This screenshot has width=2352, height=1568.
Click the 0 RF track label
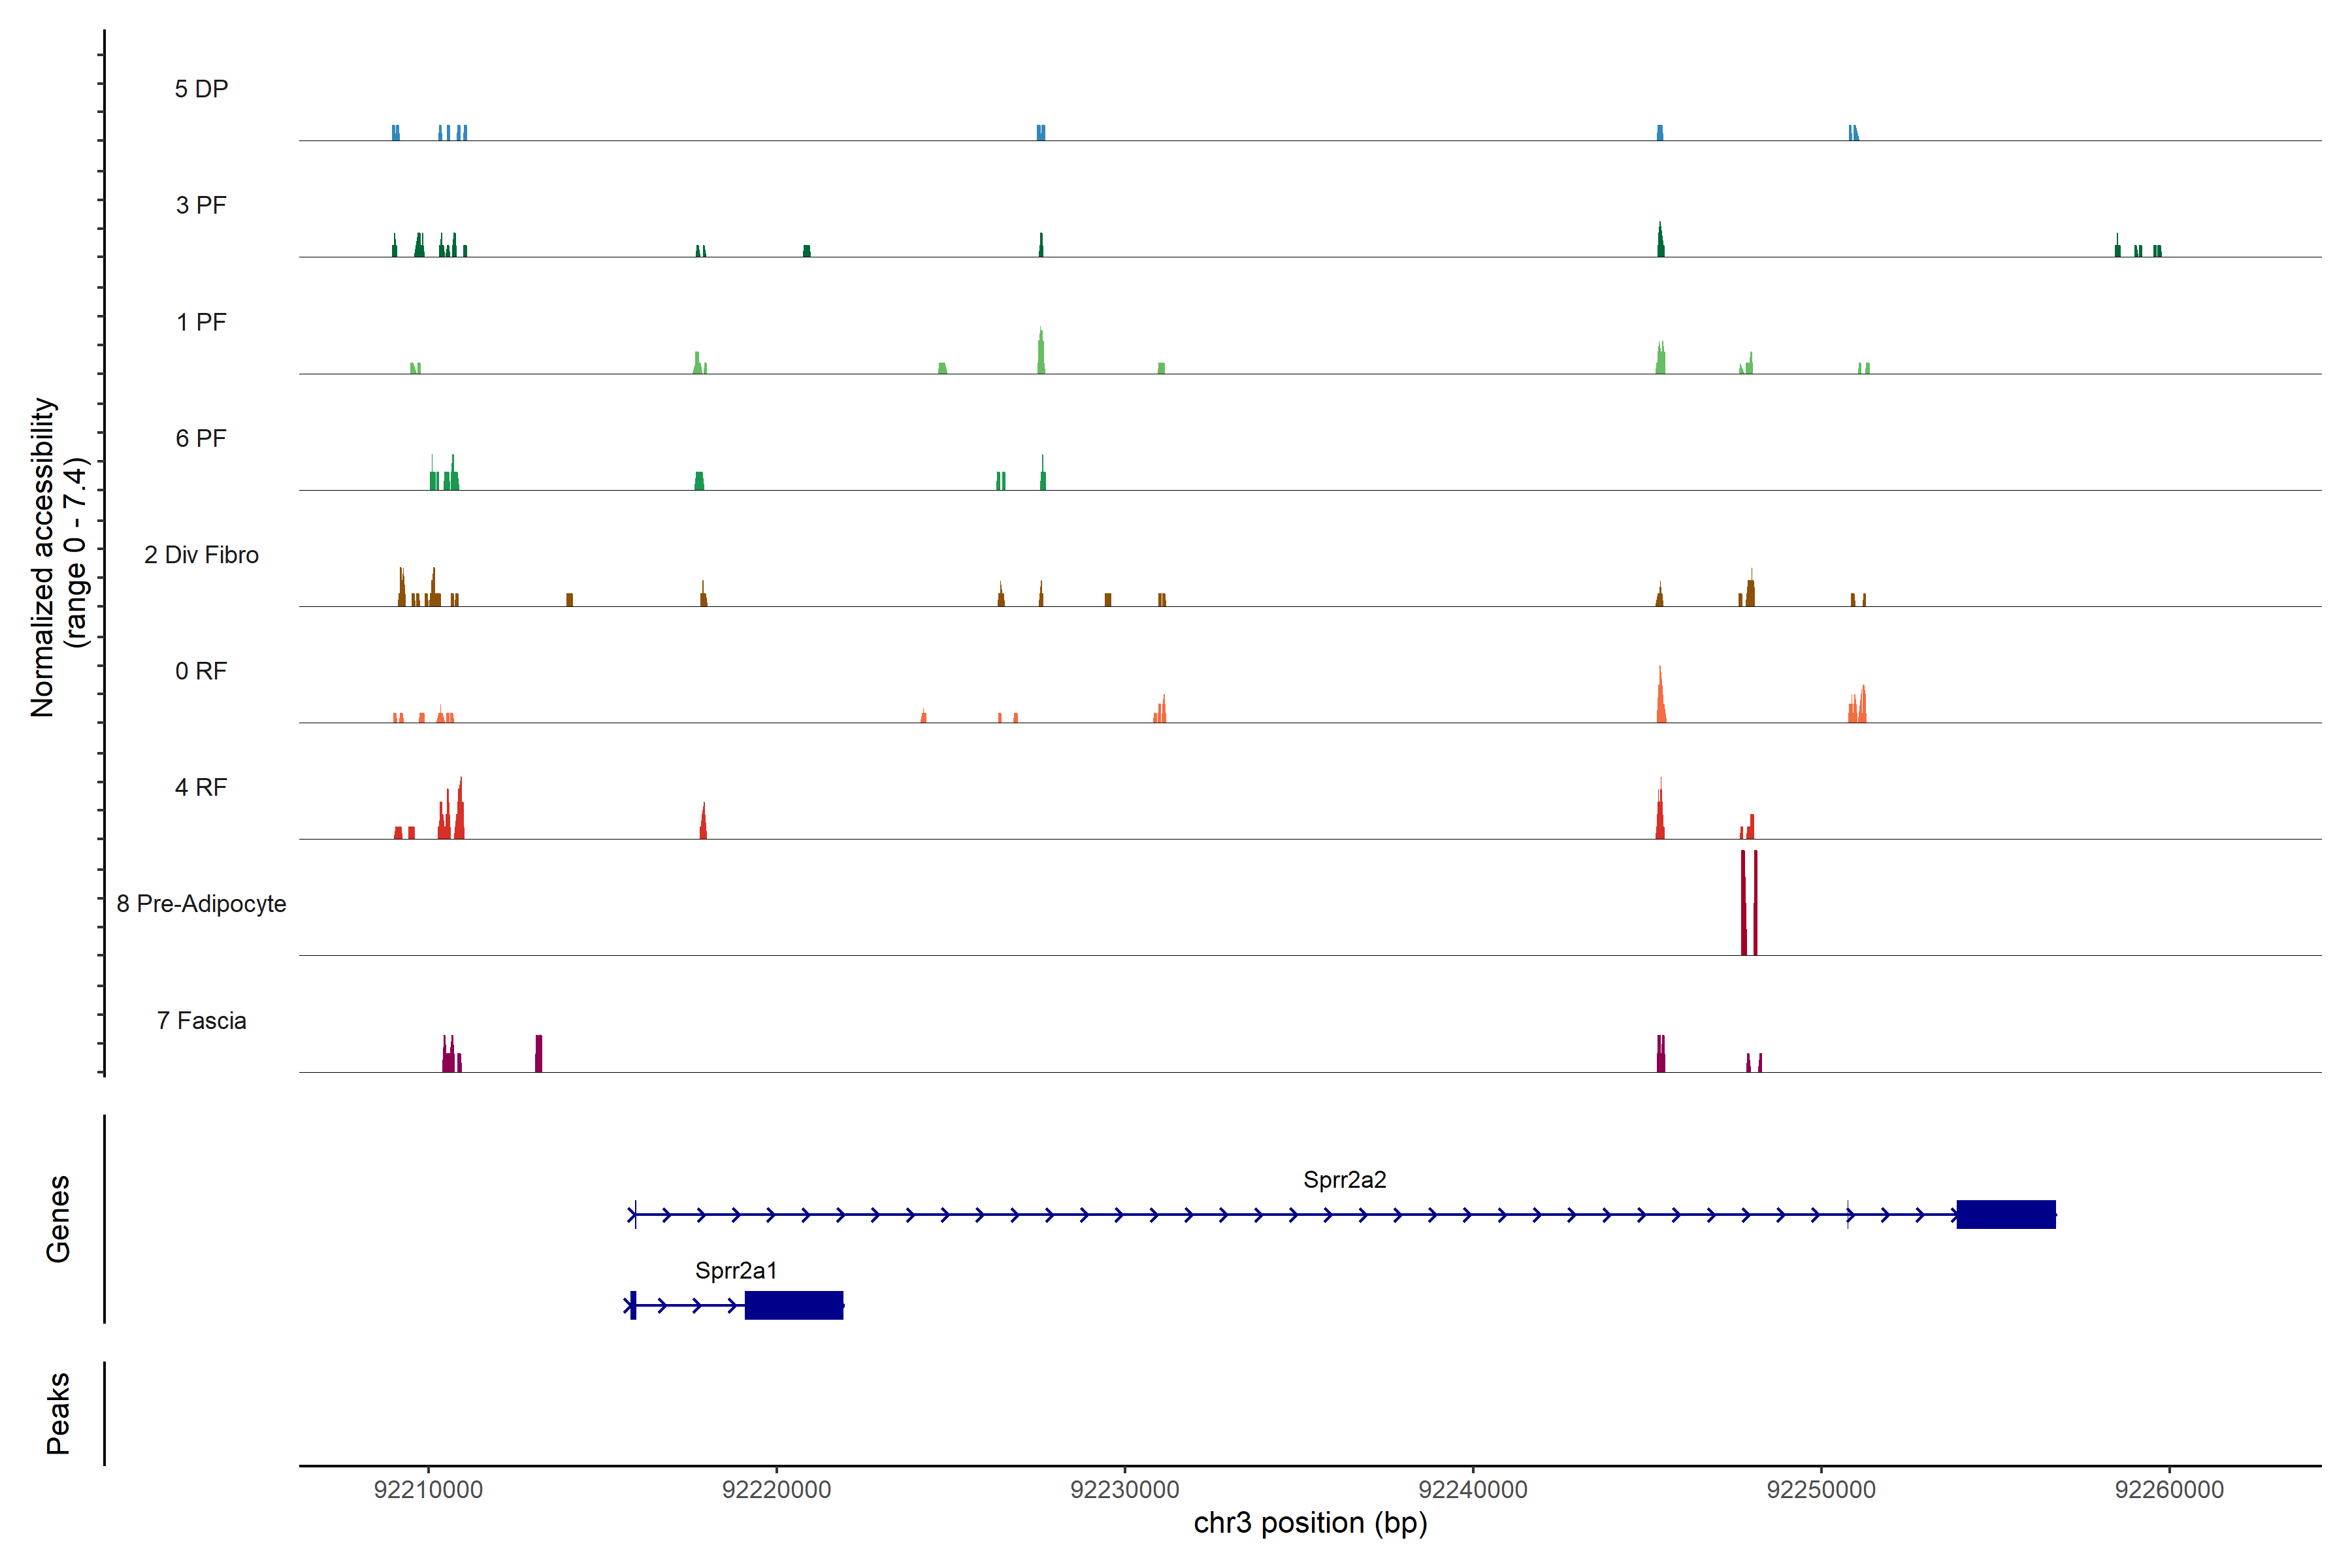(201, 671)
